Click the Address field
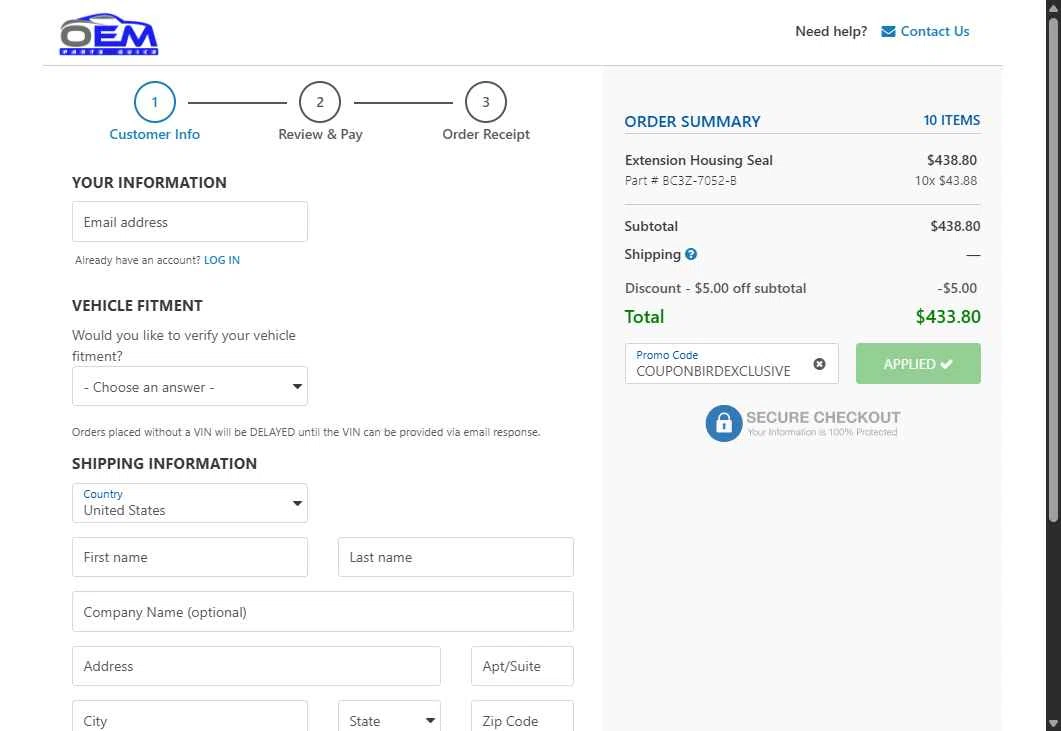Image resolution: width=1061 pixels, height=731 pixels. click(256, 666)
